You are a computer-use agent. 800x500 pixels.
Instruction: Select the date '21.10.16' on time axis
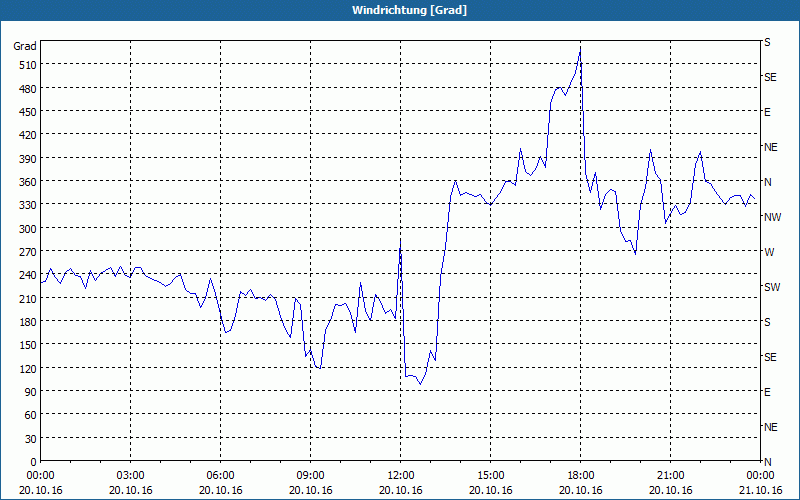(760, 490)
